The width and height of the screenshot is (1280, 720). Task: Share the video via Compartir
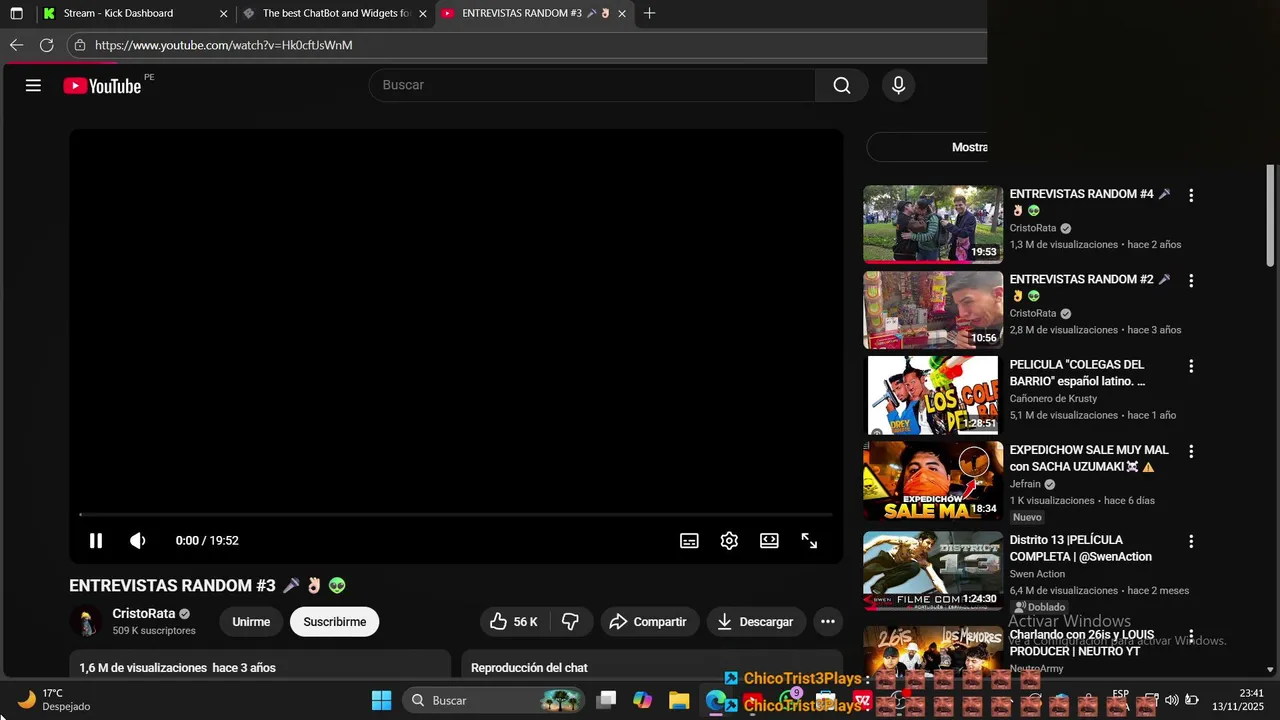[647, 621]
